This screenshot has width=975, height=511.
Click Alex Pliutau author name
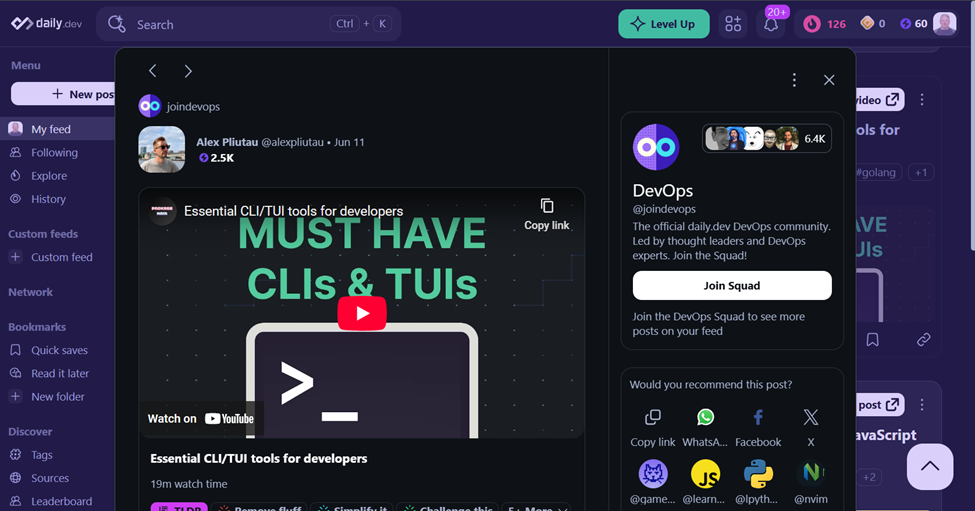(x=227, y=142)
